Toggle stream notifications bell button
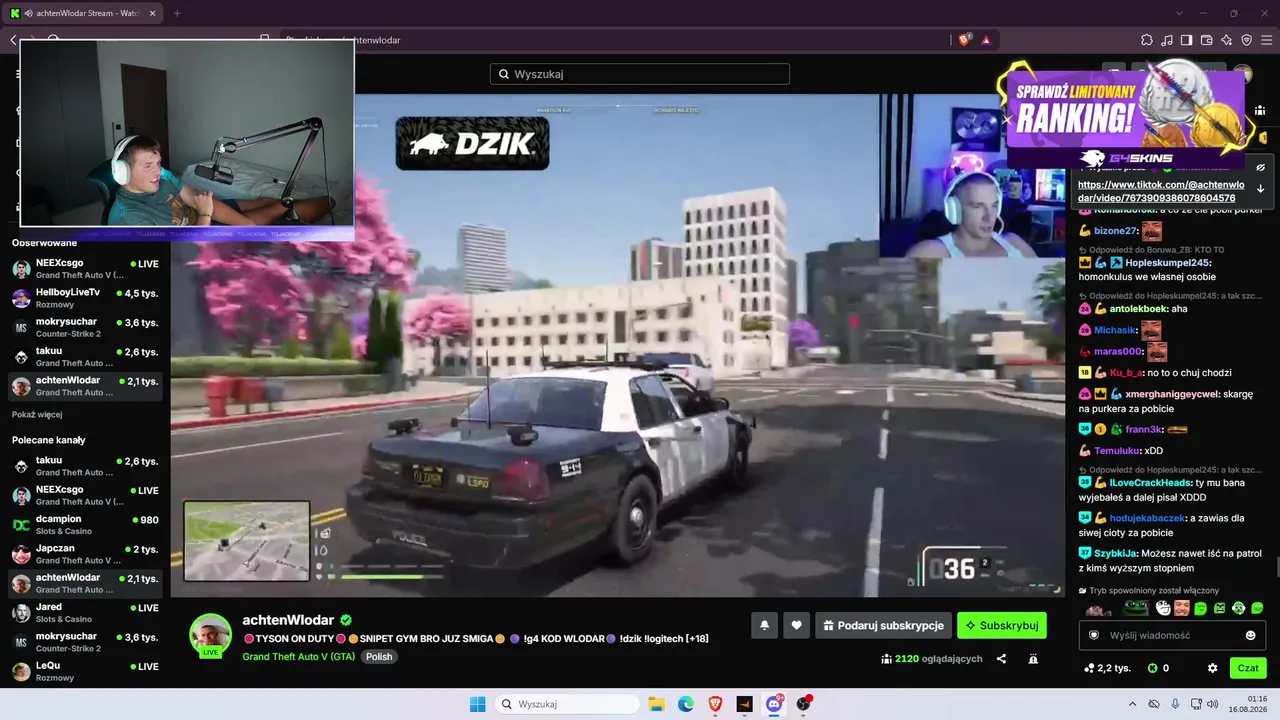The height and width of the screenshot is (720, 1280). (764, 625)
